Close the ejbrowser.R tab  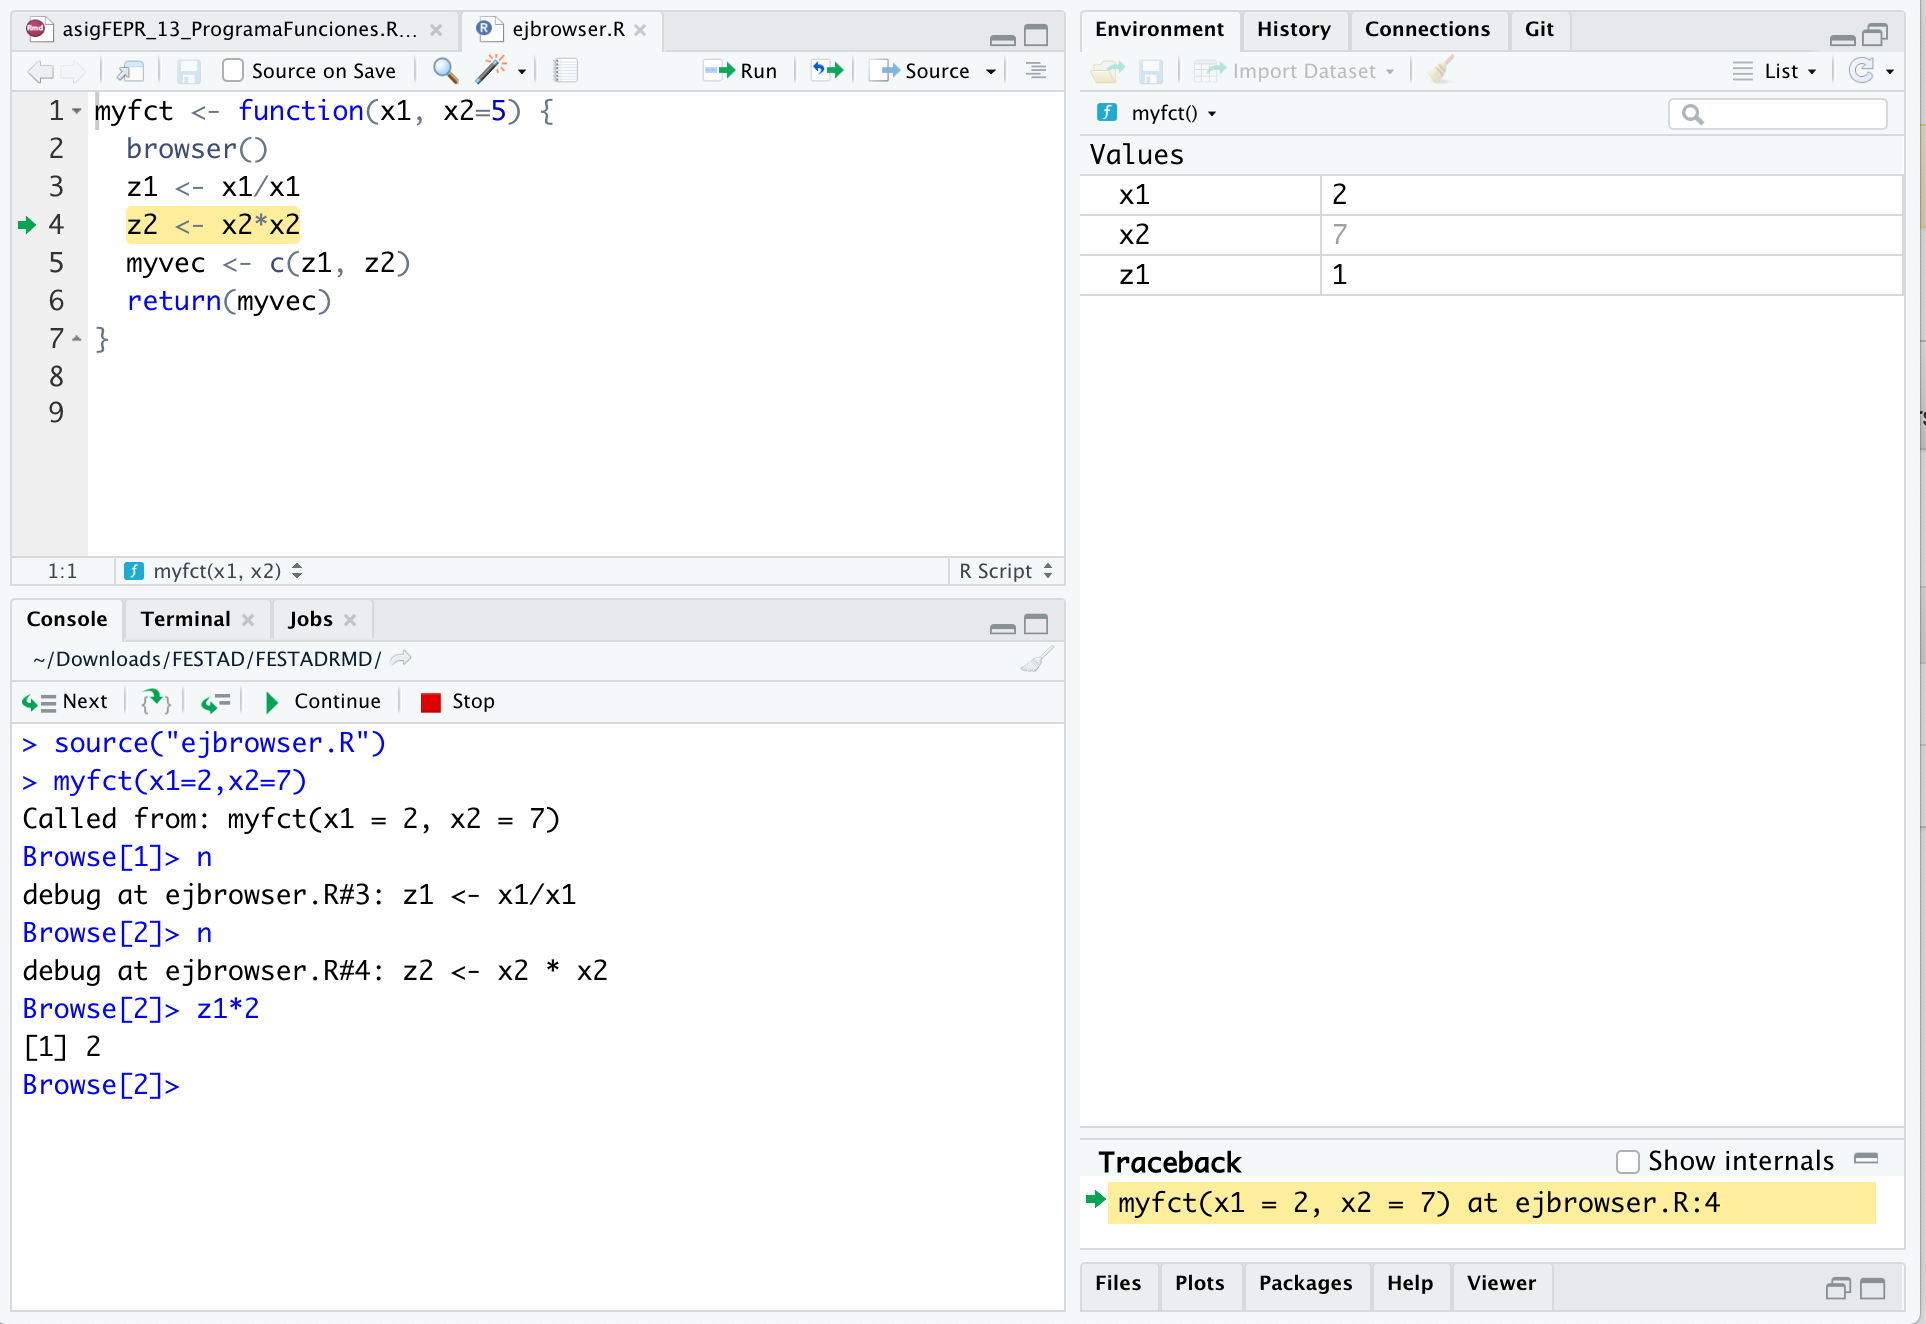(x=640, y=30)
